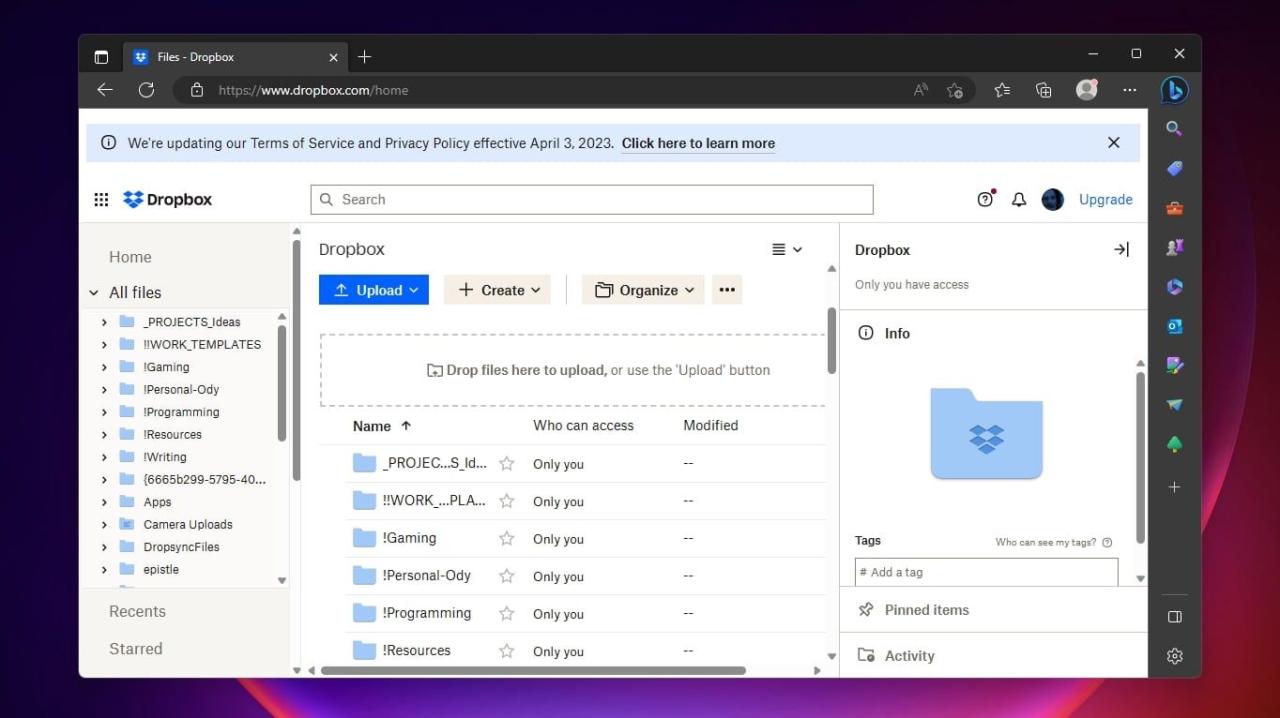Go to Home in the sidebar
The height and width of the screenshot is (718, 1280).
click(x=130, y=257)
